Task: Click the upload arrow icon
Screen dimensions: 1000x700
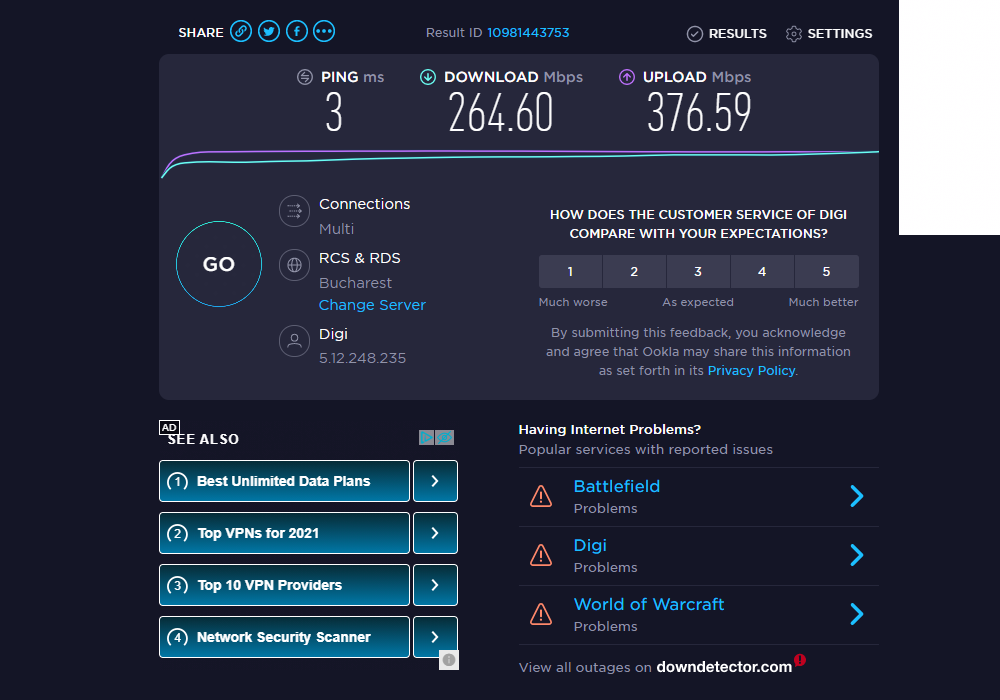Action: [x=627, y=77]
